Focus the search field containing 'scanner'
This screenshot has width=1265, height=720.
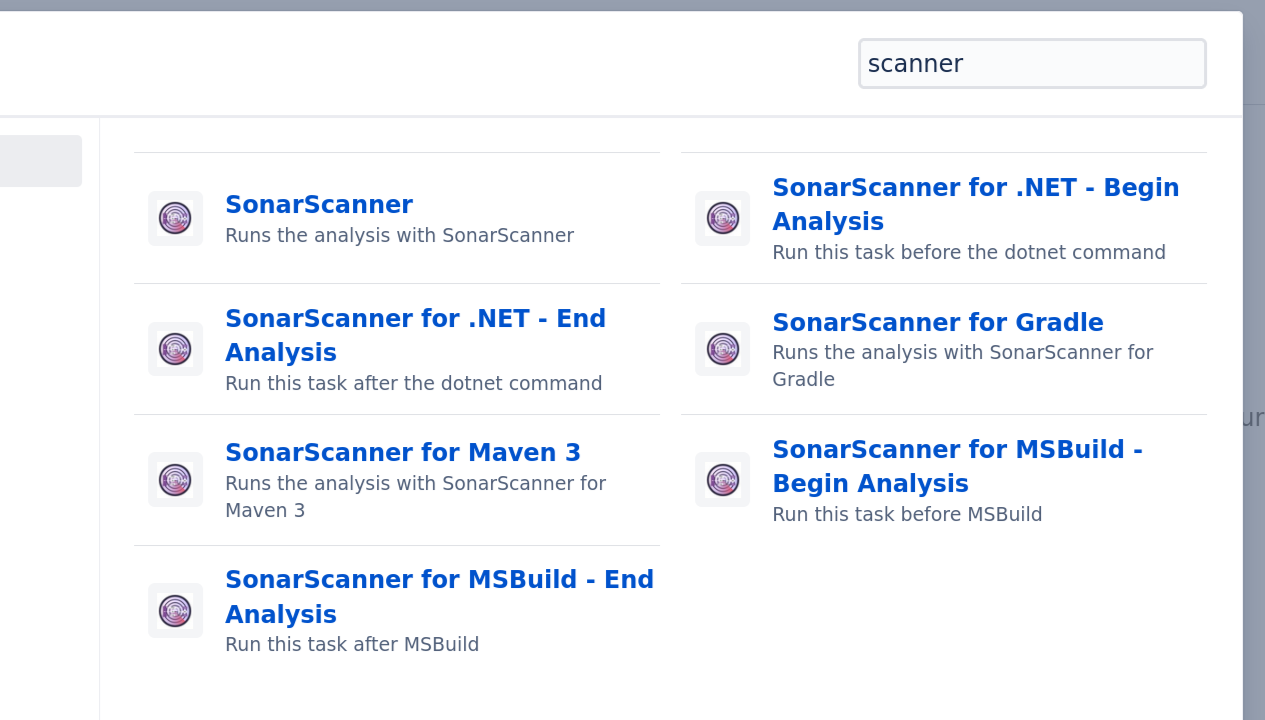point(1032,64)
